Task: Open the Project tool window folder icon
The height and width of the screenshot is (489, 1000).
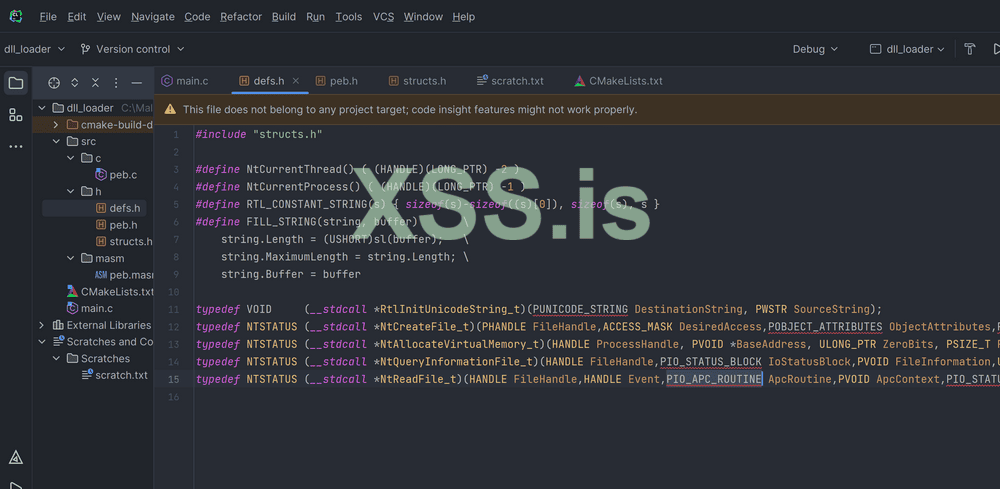Action: tap(16, 83)
